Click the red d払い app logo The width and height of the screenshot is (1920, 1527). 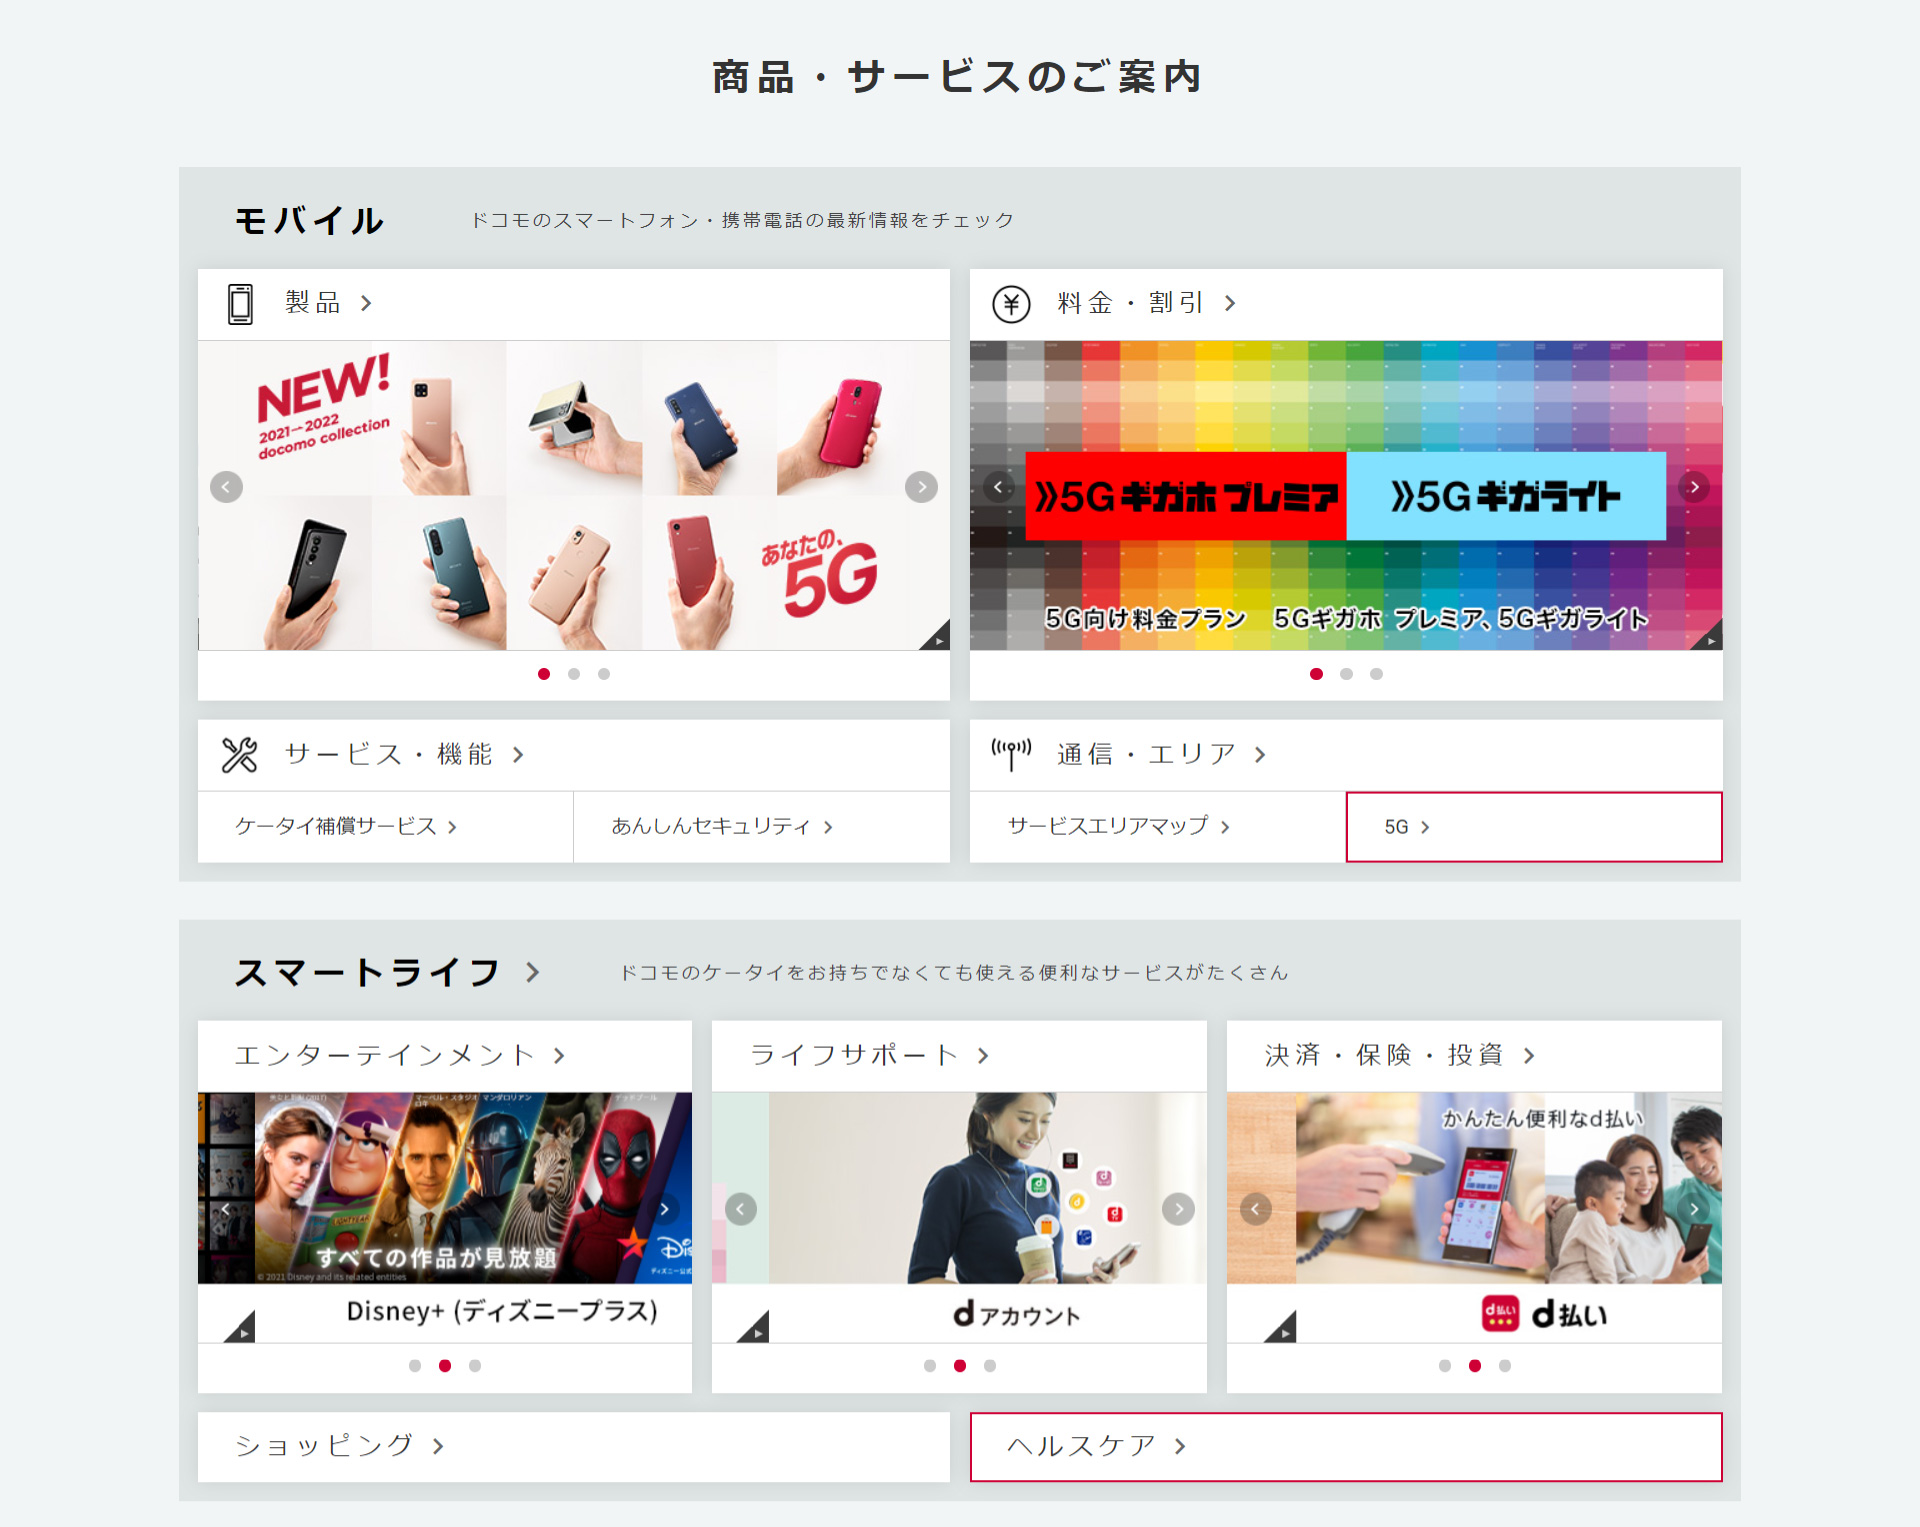coord(1500,1313)
